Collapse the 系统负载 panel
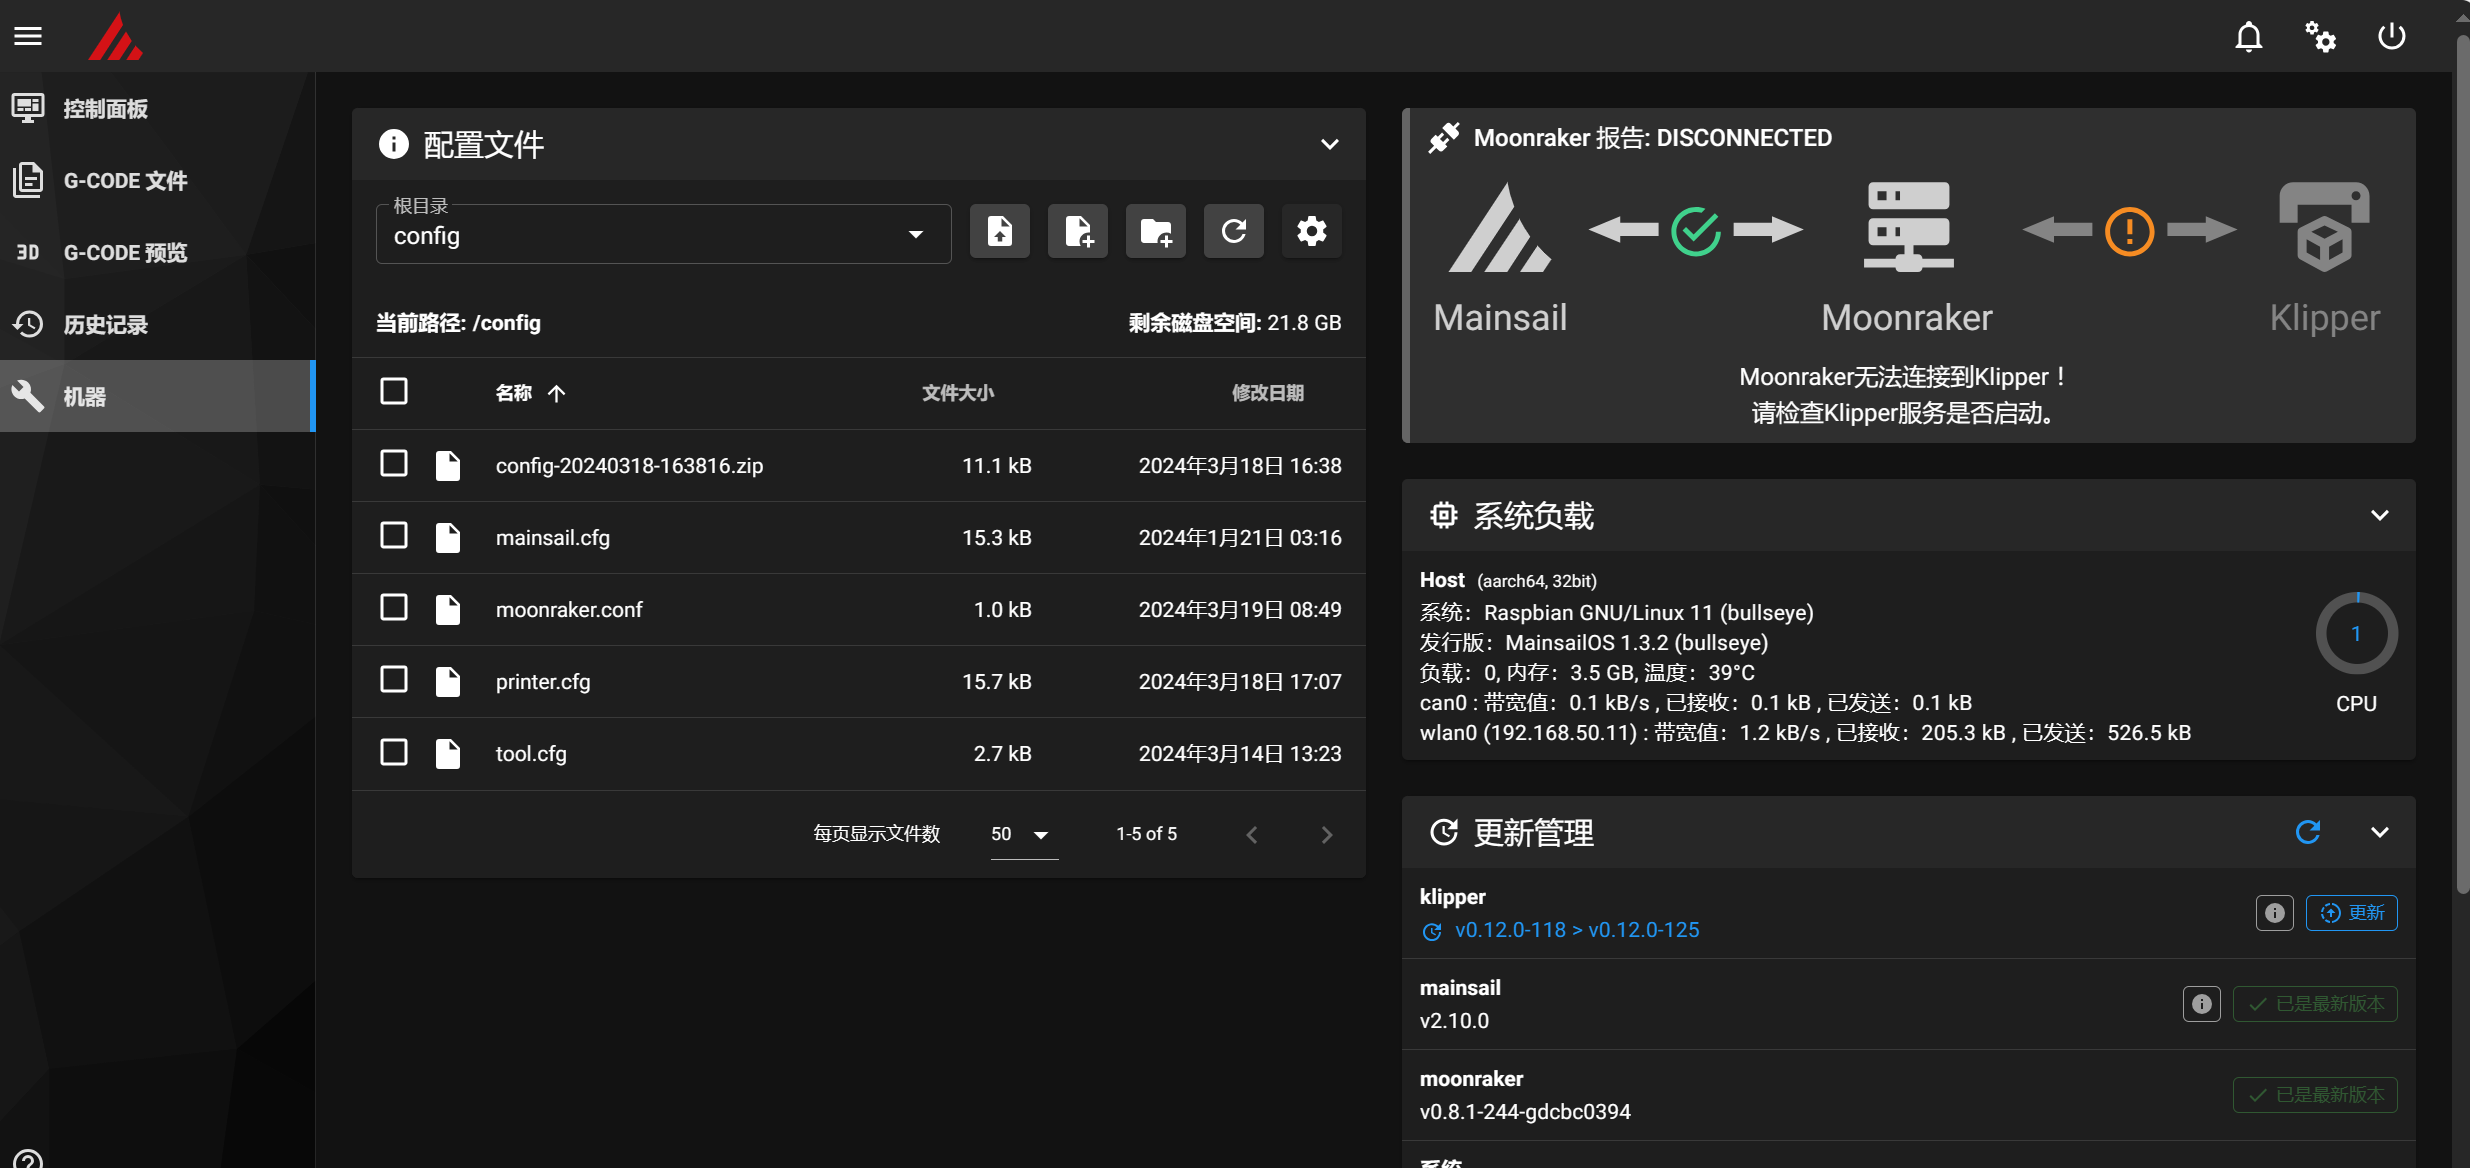2470x1168 pixels. tap(2380, 516)
